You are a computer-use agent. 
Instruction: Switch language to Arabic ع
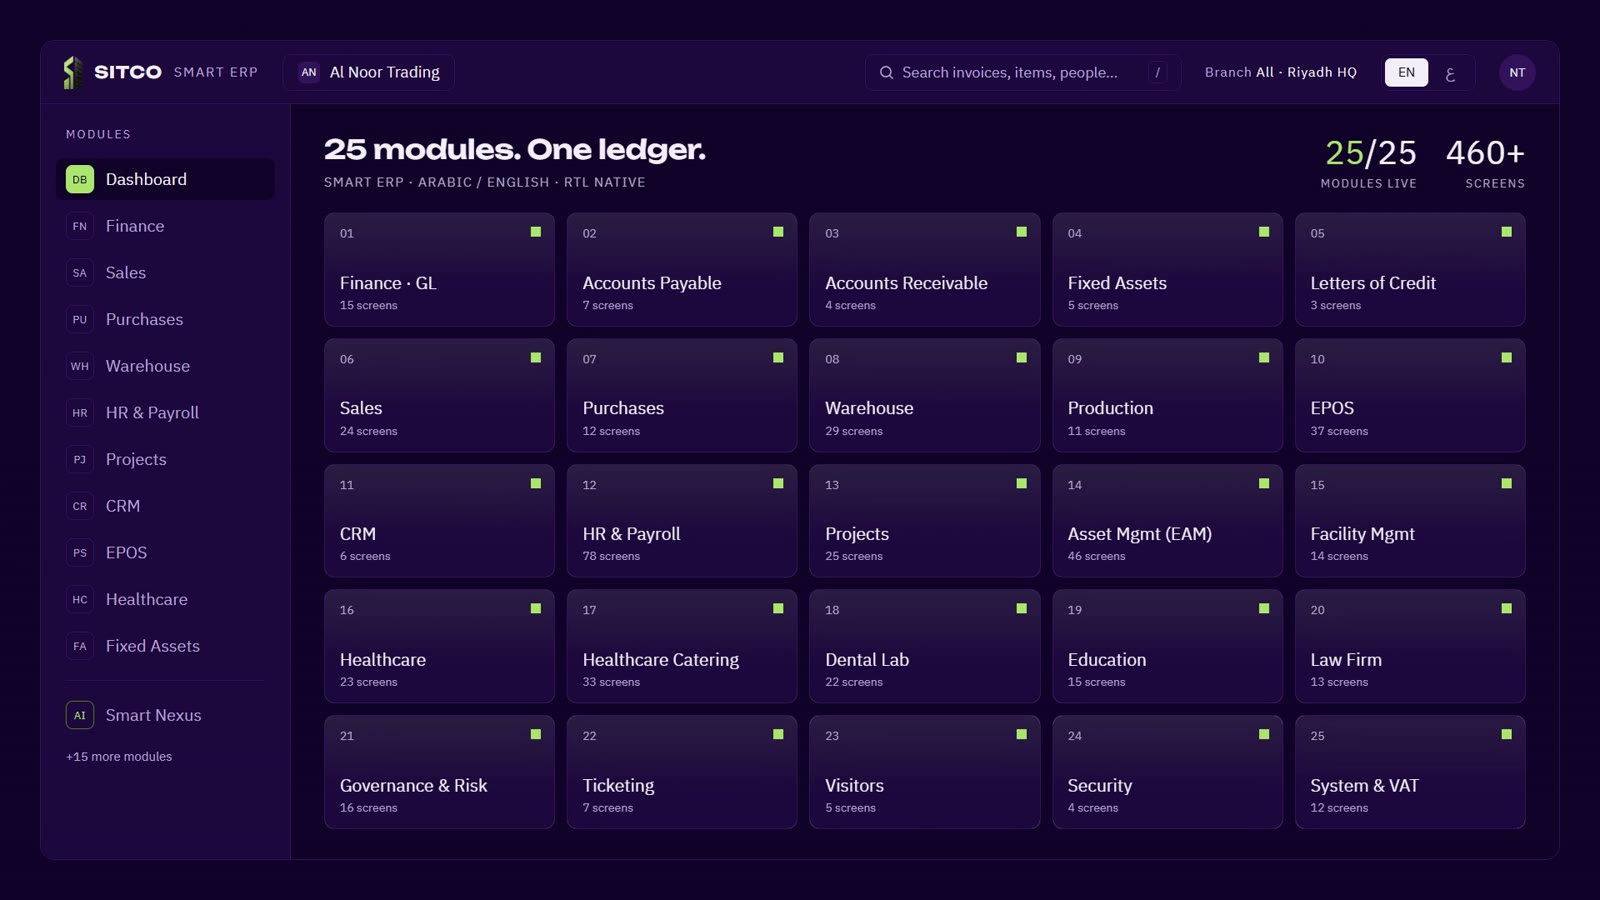pos(1450,73)
